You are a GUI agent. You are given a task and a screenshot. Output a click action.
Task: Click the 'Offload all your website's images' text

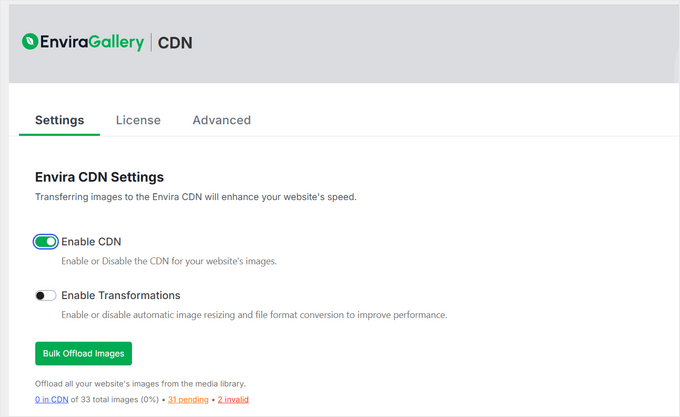[140, 384]
